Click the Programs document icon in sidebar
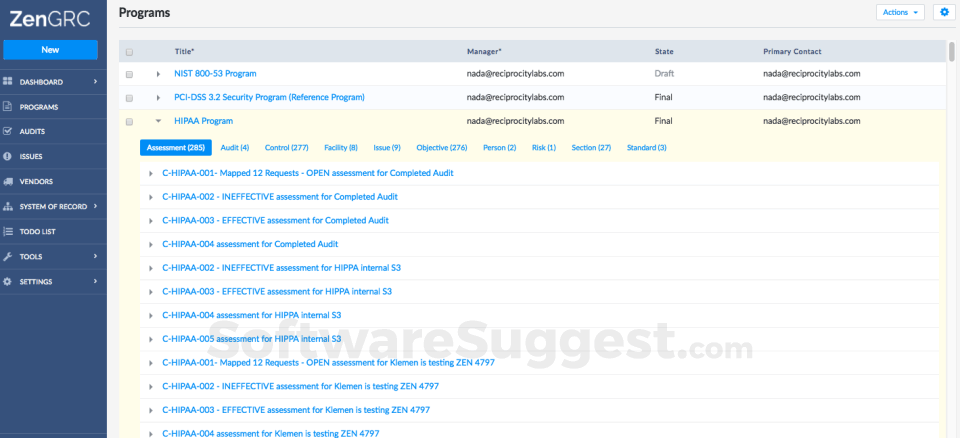960x438 pixels. (x=8, y=106)
